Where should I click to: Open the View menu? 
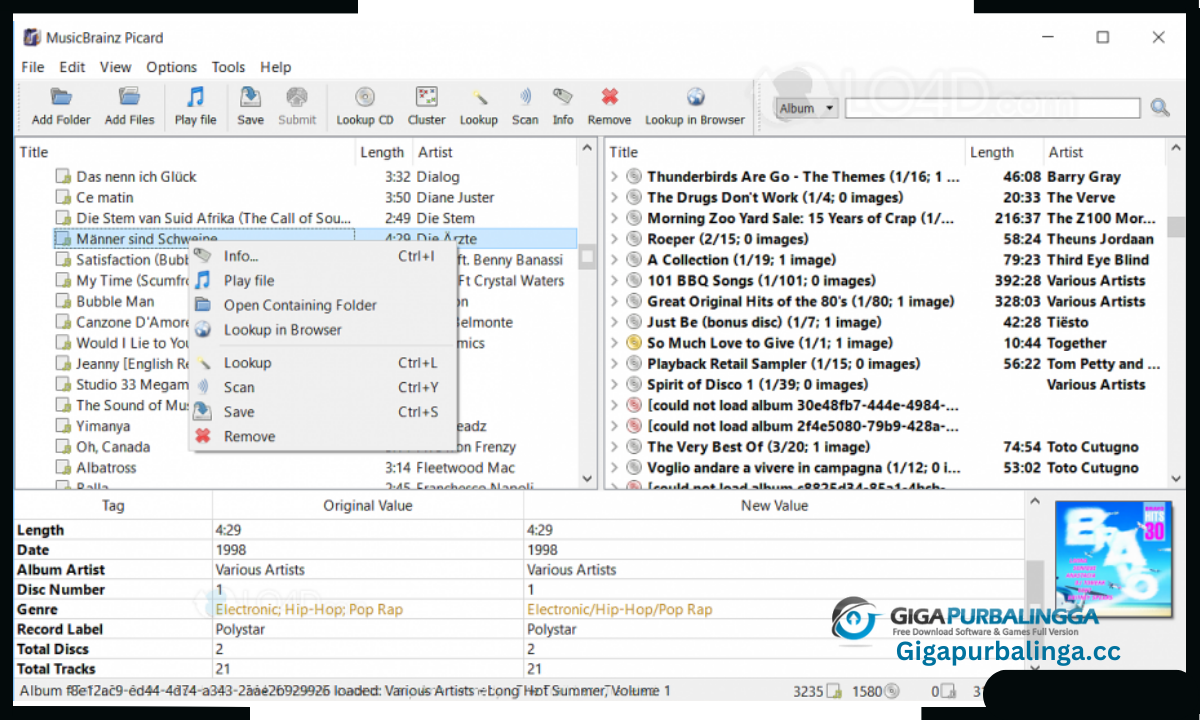point(116,67)
